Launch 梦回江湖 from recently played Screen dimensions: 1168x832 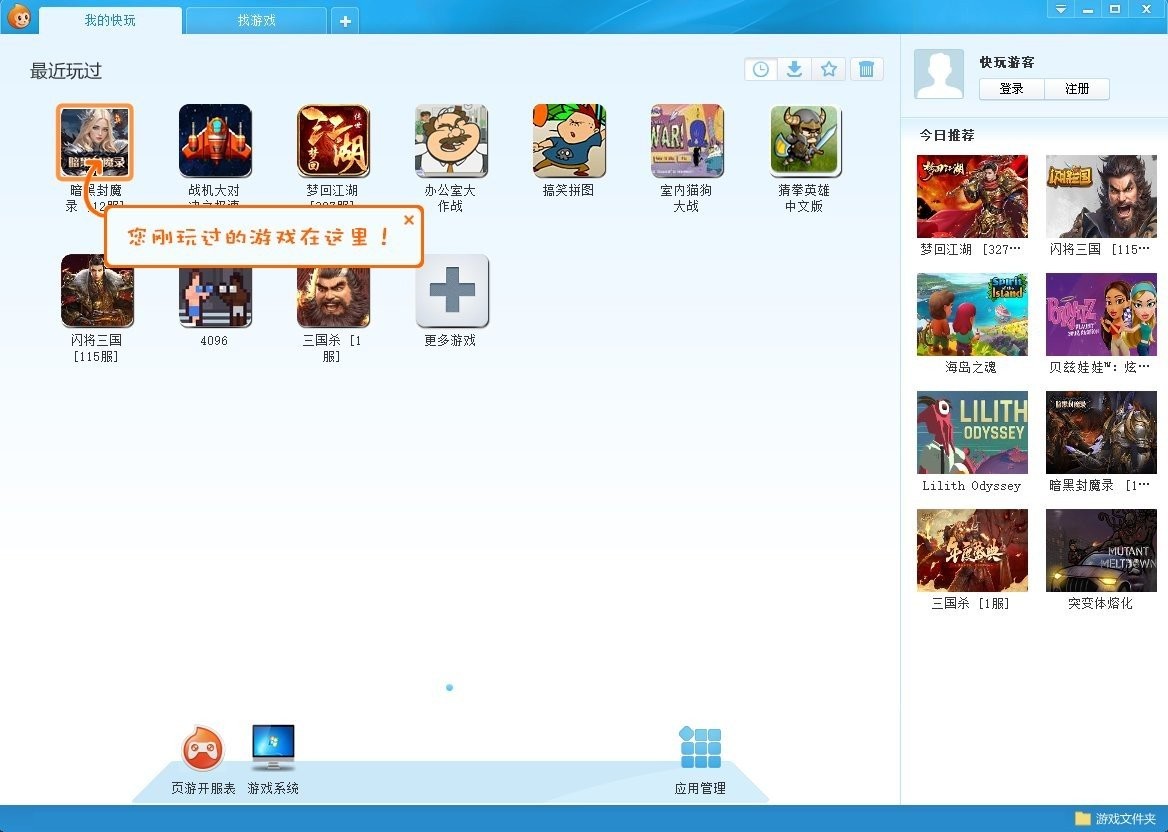click(x=333, y=141)
